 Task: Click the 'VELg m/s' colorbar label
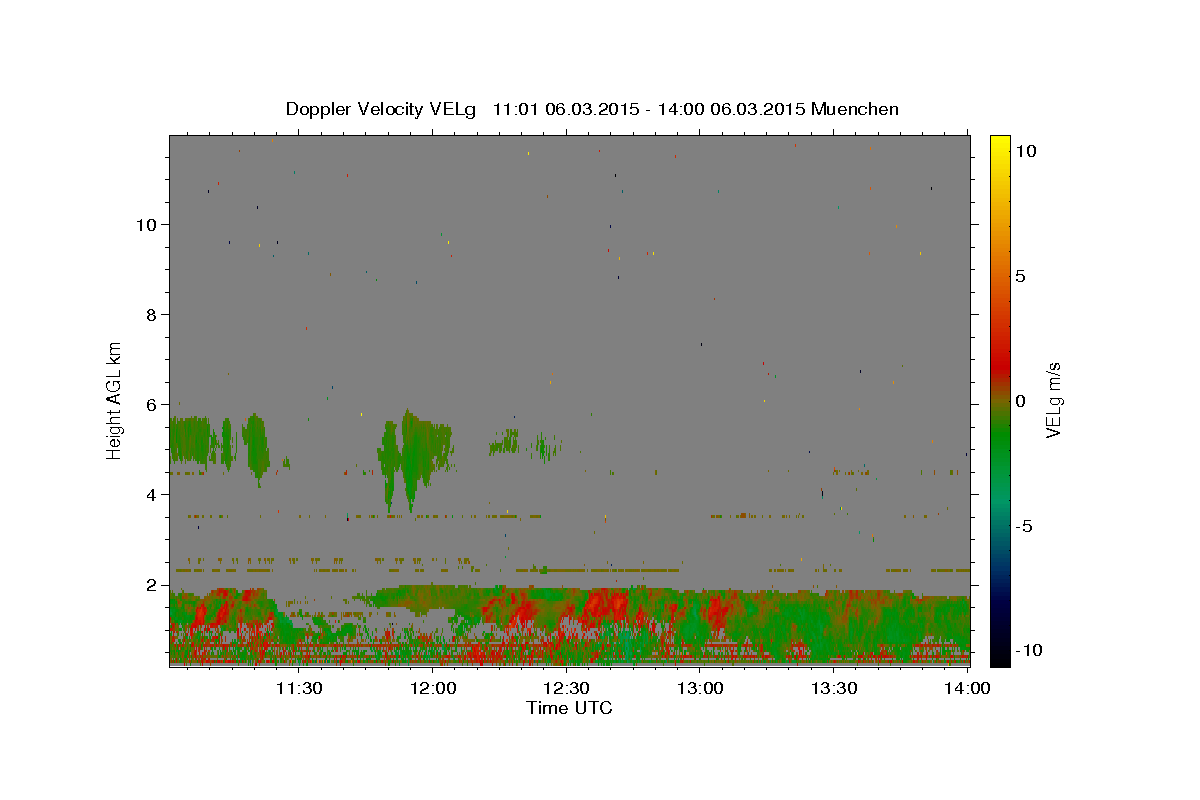click(x=1053, y=399)
